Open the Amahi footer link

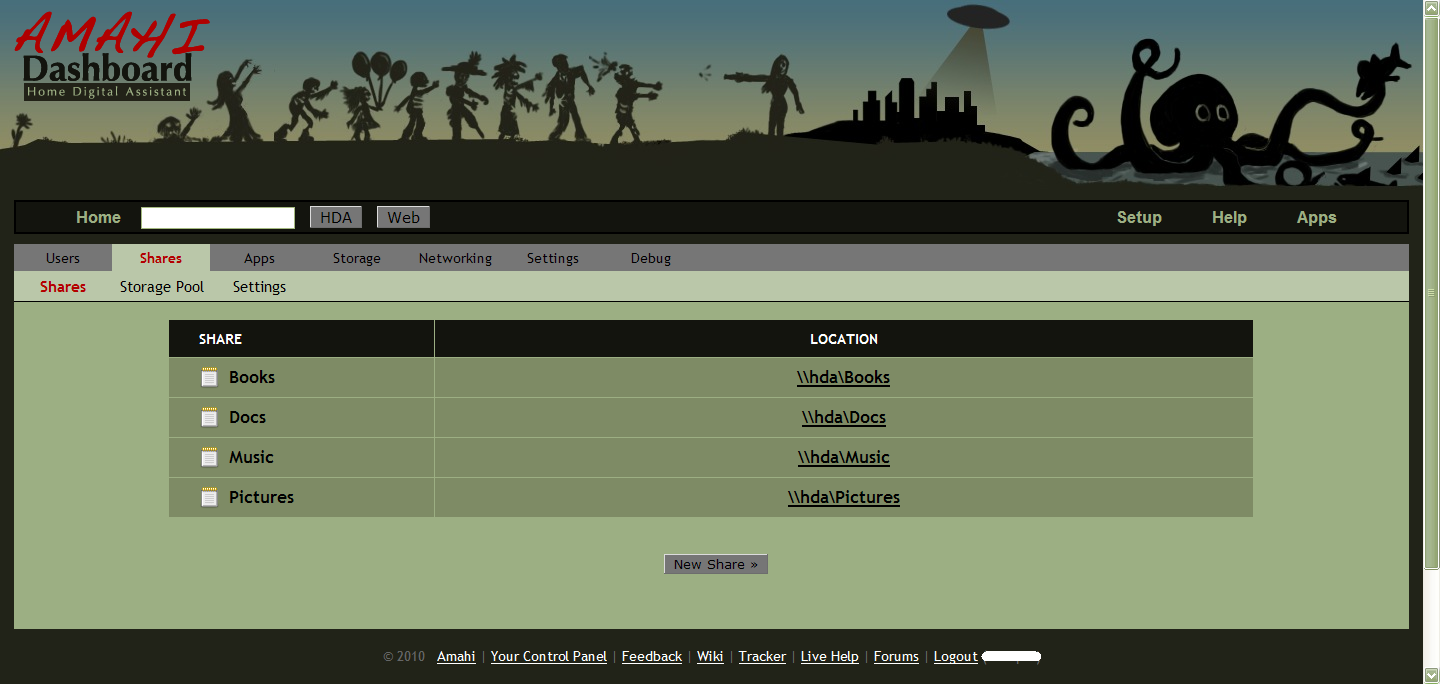click(456, 657)
